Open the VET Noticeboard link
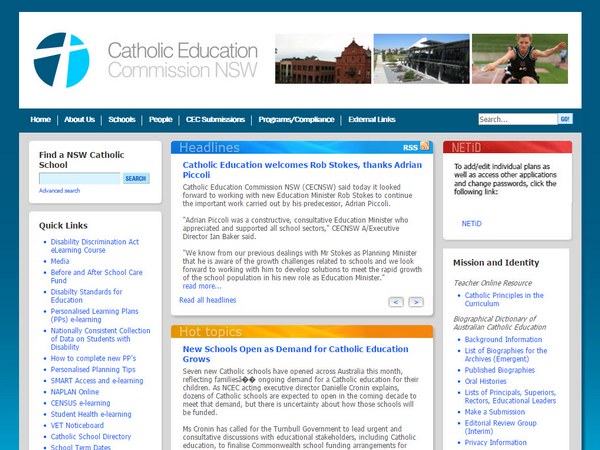 pyautogui.click(x=77, y=425)
